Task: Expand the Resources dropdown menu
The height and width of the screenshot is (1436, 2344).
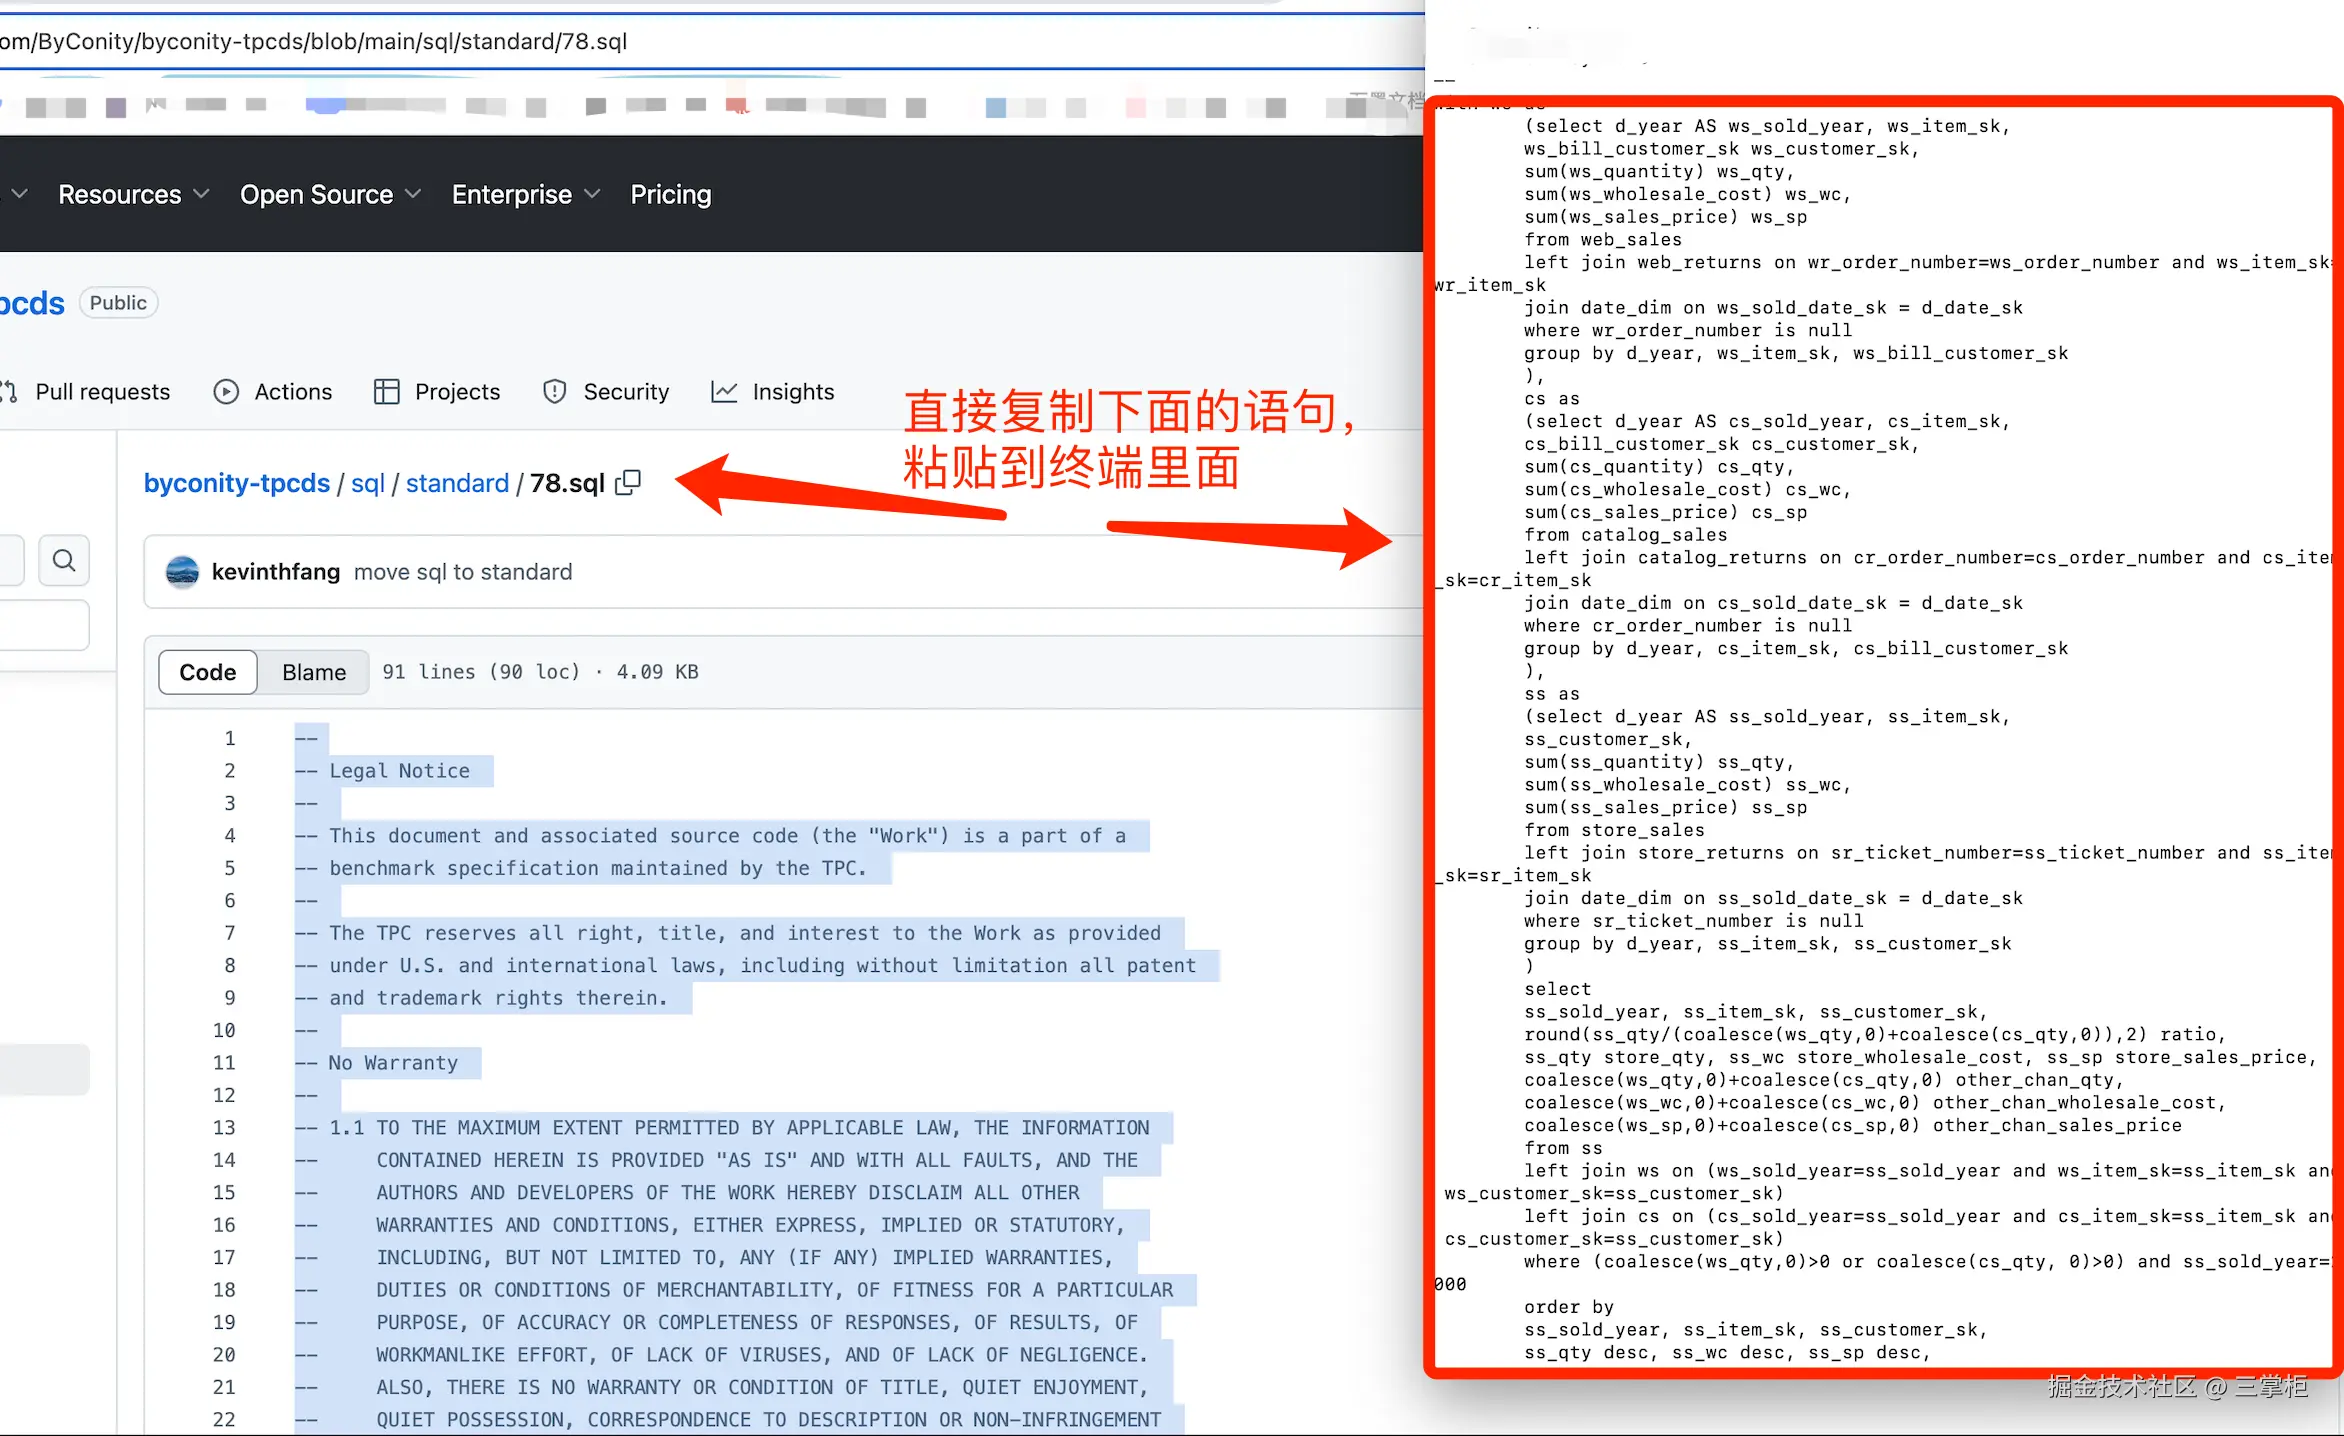Action: pos(133,194)
